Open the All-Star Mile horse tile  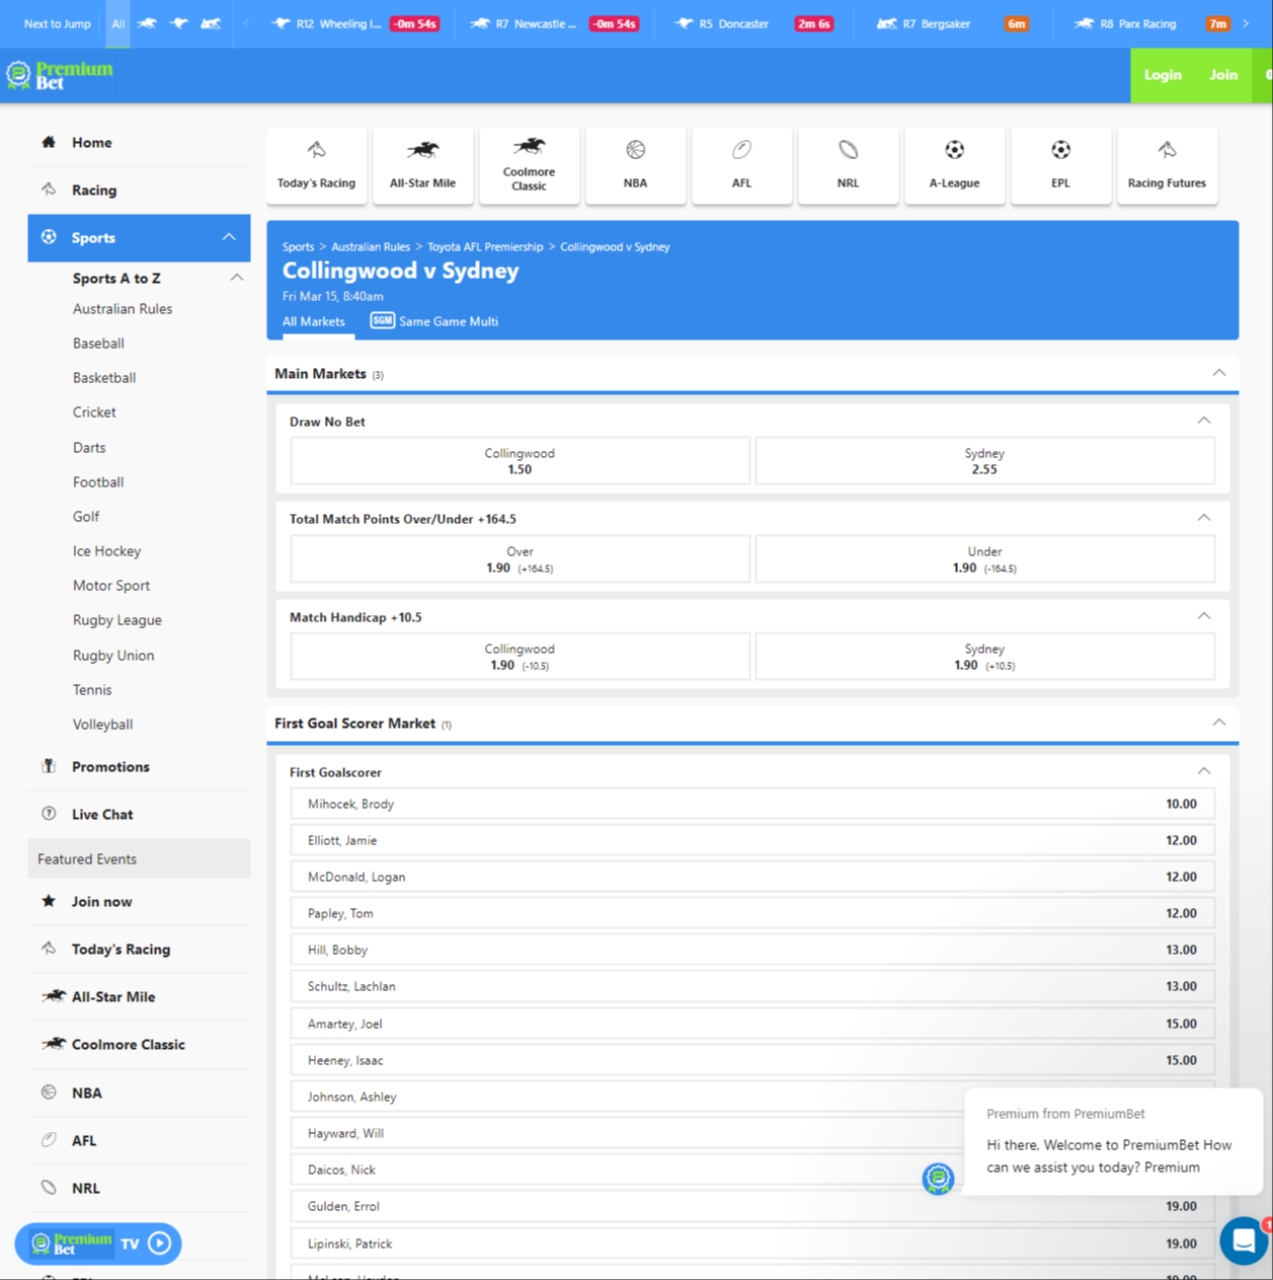[423, 165]
